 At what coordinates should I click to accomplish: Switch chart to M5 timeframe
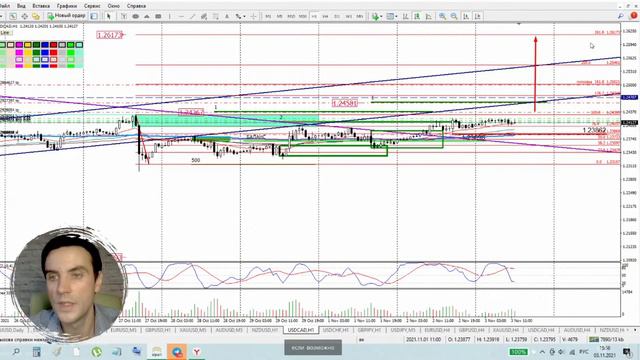click(x=280, y=16)
